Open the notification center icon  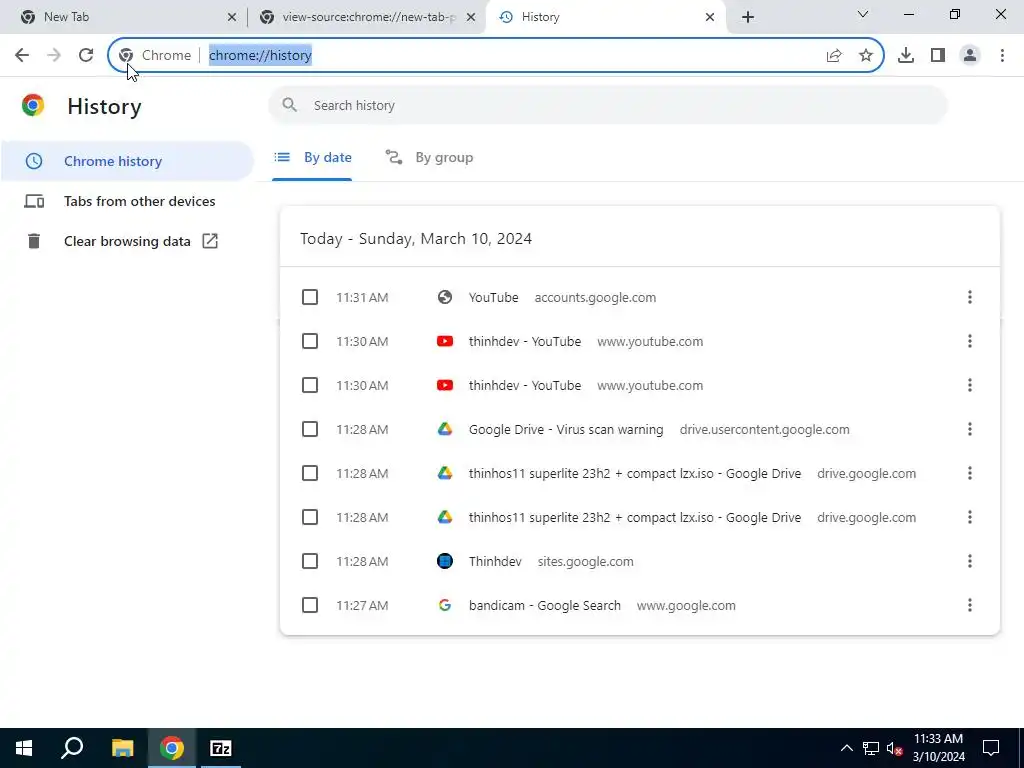(x=991, y=748)
